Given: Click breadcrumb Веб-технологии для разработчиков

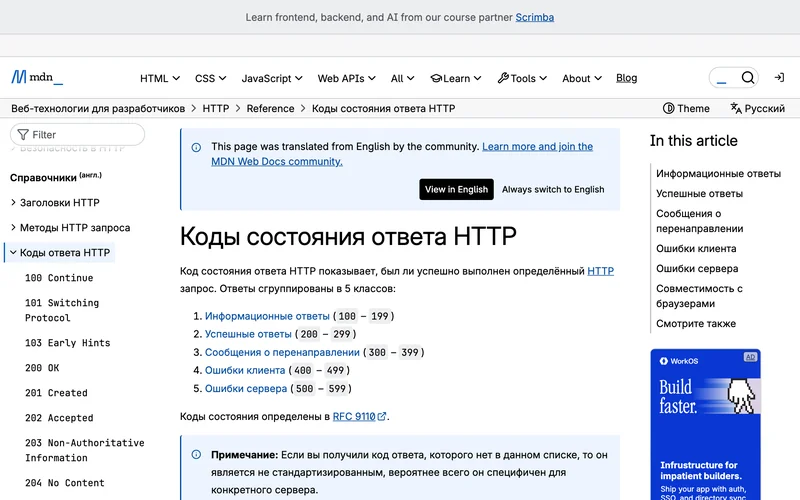Looking at the screenshot, I should click(x=98, y=108).
